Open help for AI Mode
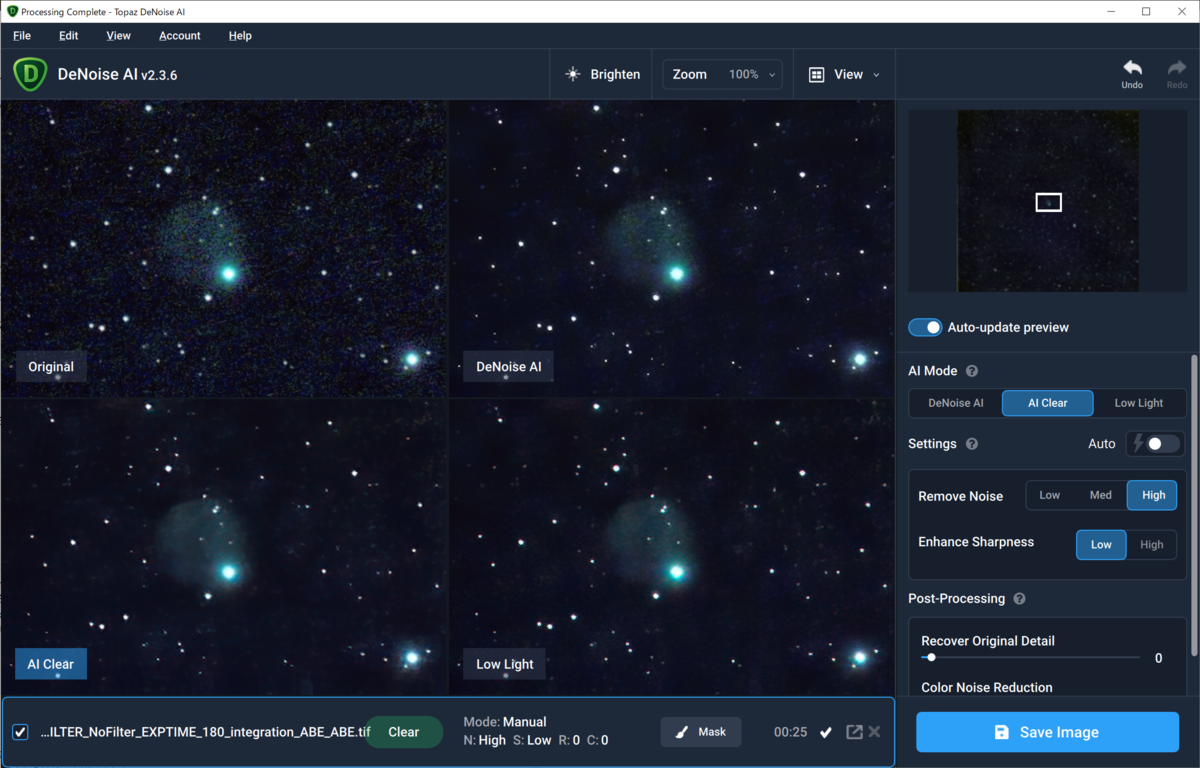 click(x=972, y=371)
